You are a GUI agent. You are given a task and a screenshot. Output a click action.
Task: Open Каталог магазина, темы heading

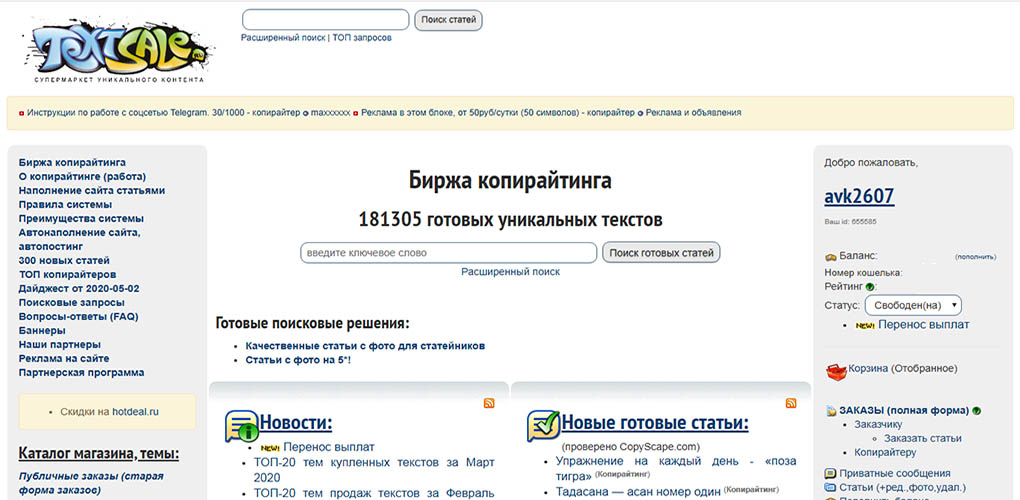click(99, 453)
